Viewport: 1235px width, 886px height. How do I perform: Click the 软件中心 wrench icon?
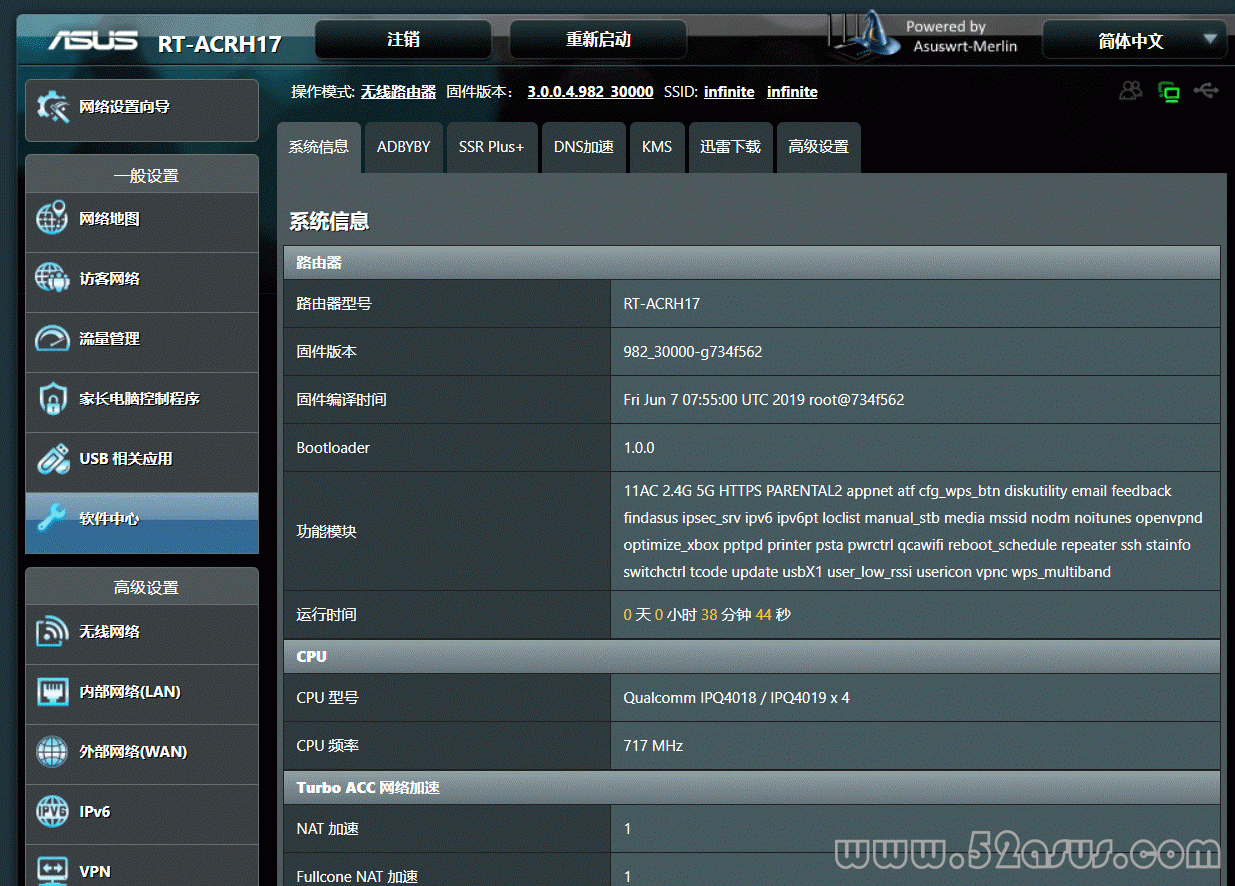pos(52,518)
